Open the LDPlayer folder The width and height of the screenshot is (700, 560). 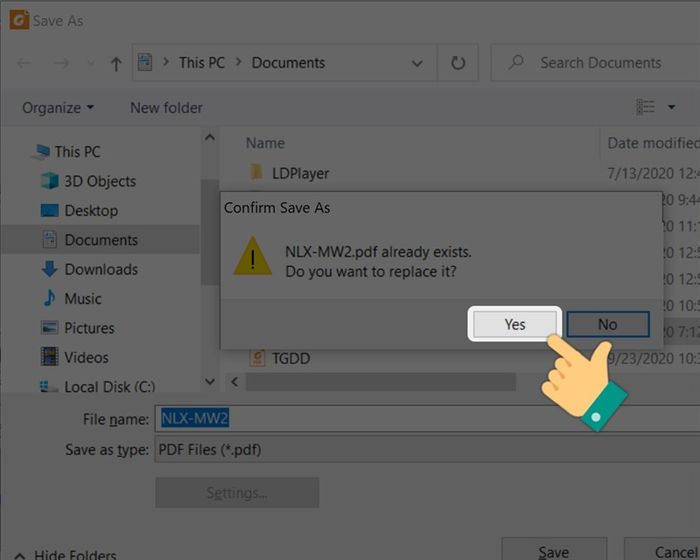[x=300, y=173]
